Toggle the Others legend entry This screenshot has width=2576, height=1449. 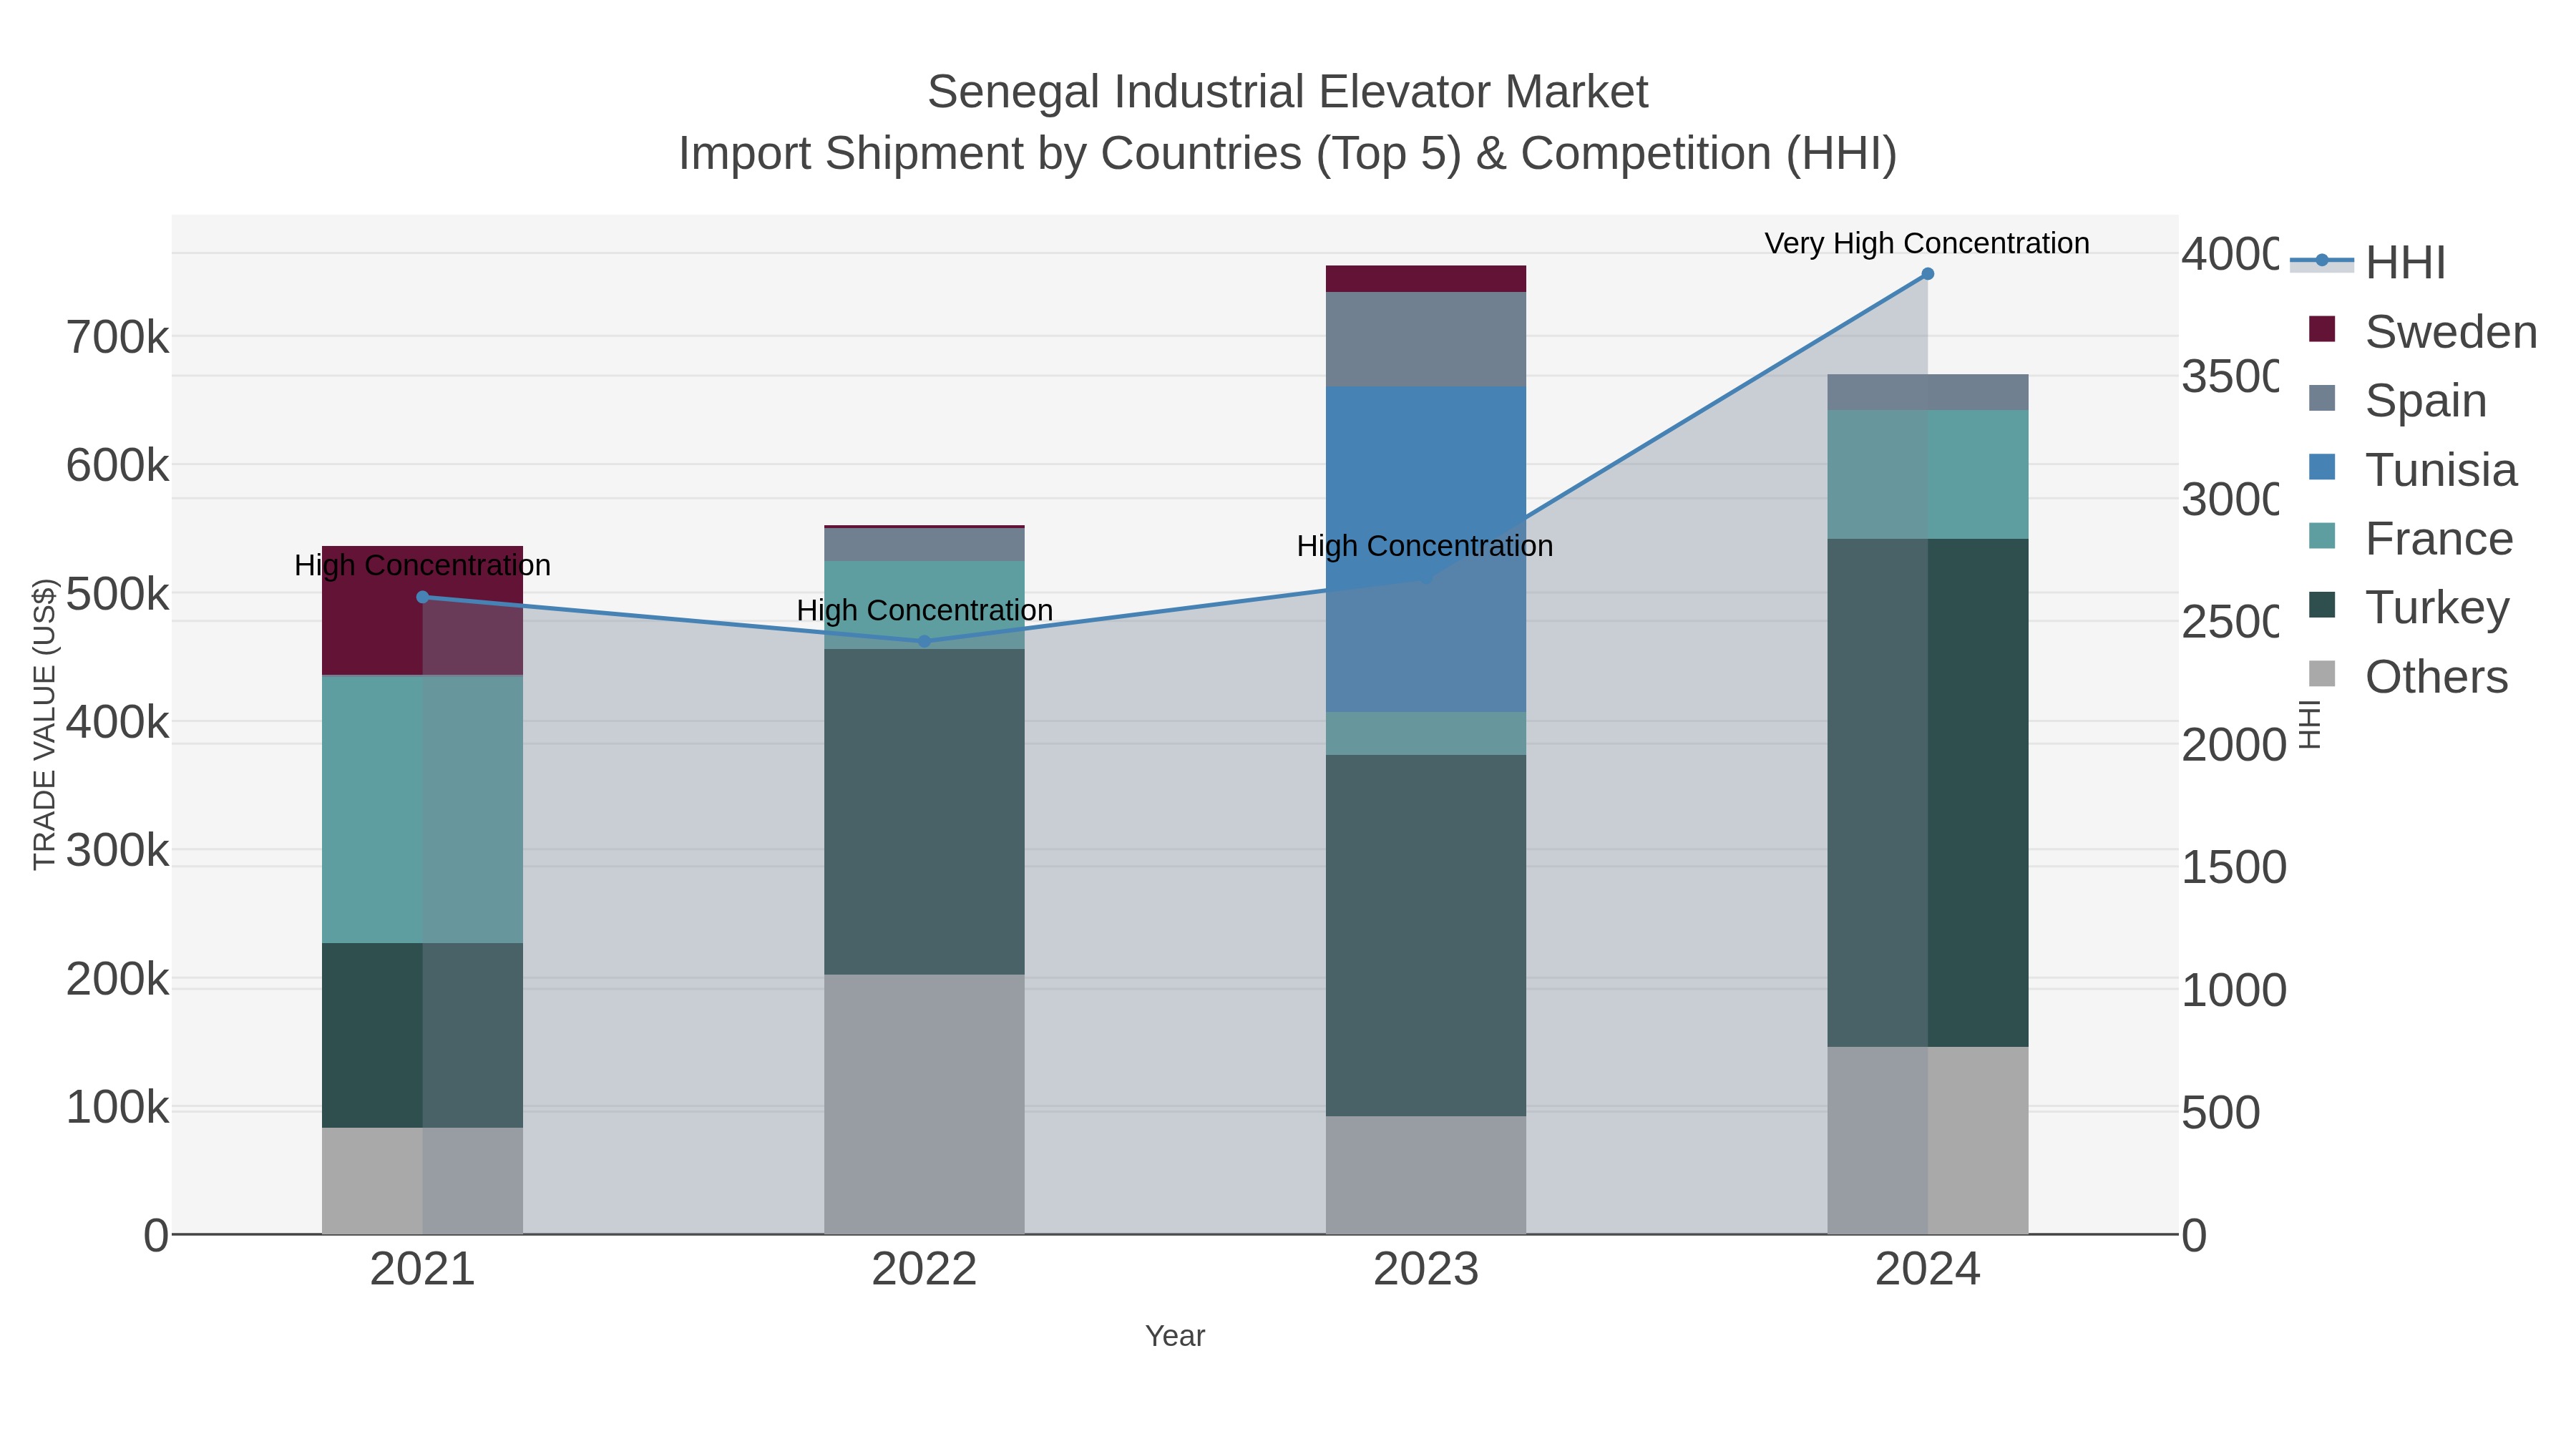(2408, 676)
